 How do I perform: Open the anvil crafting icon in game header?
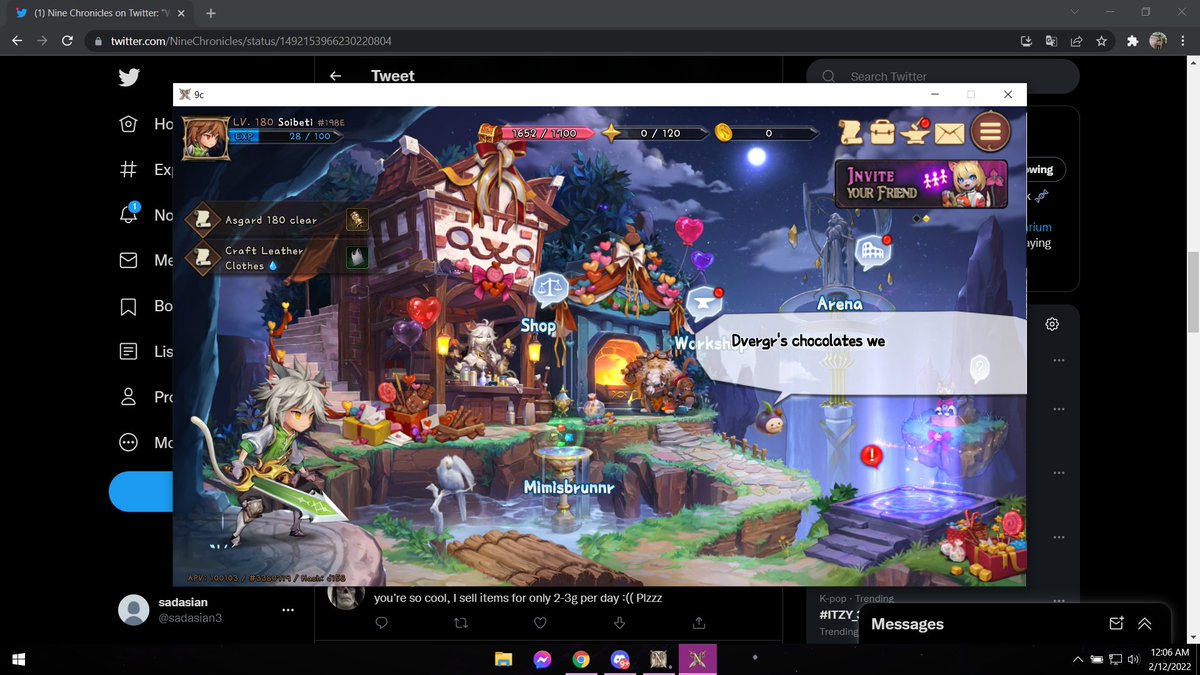tap(915, 131)
